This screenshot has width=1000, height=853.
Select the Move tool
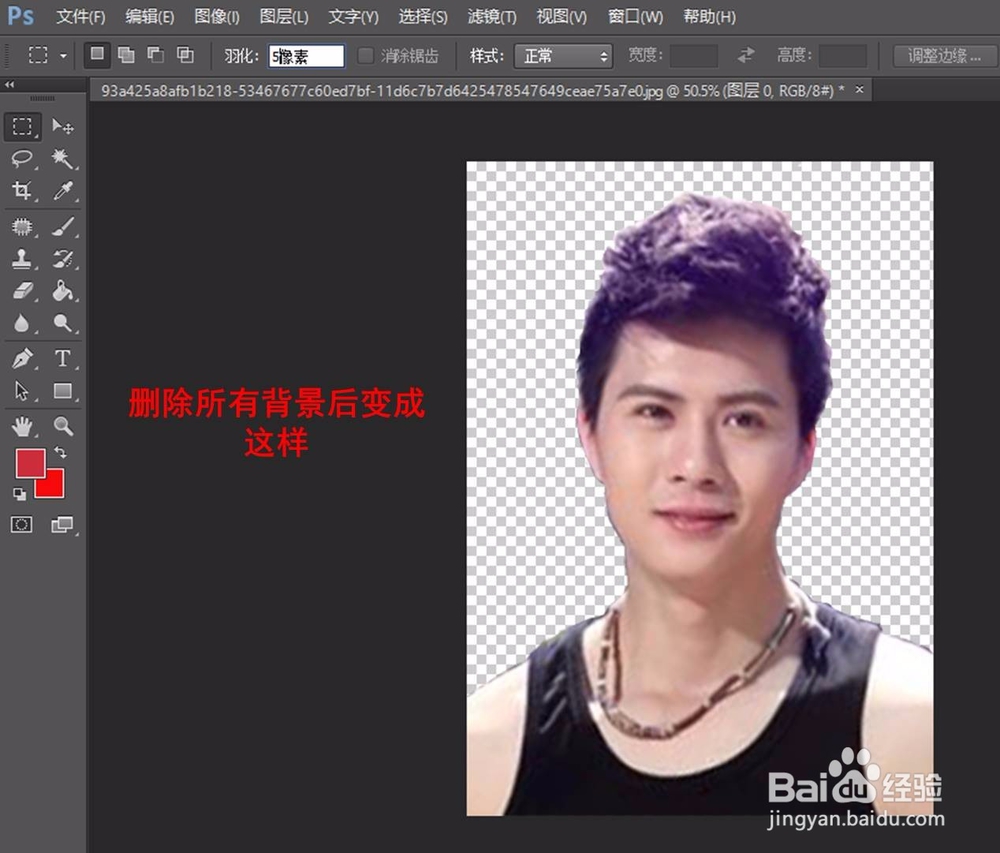(62, 127)
